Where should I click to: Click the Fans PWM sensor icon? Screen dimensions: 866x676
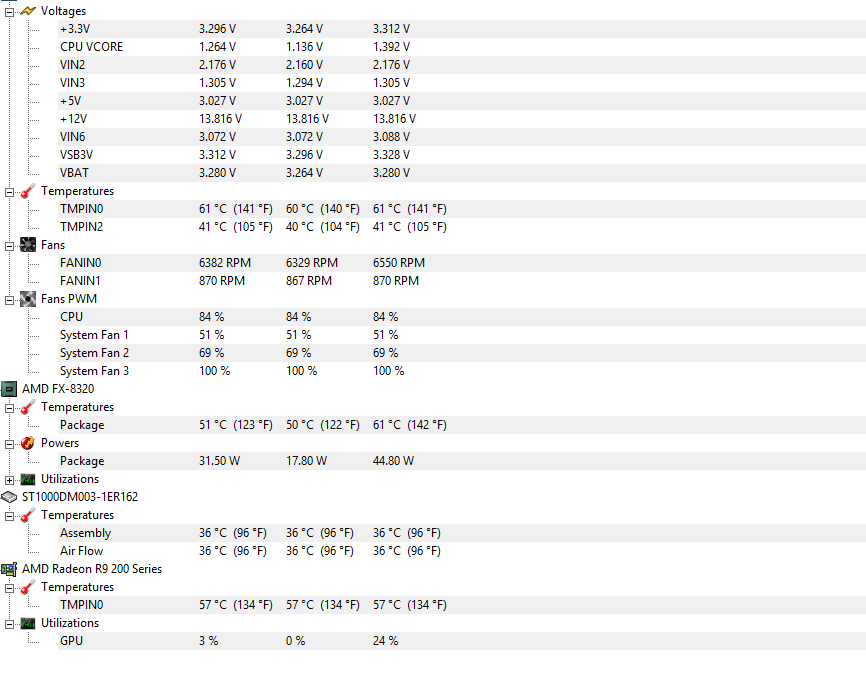pos(28,298)
